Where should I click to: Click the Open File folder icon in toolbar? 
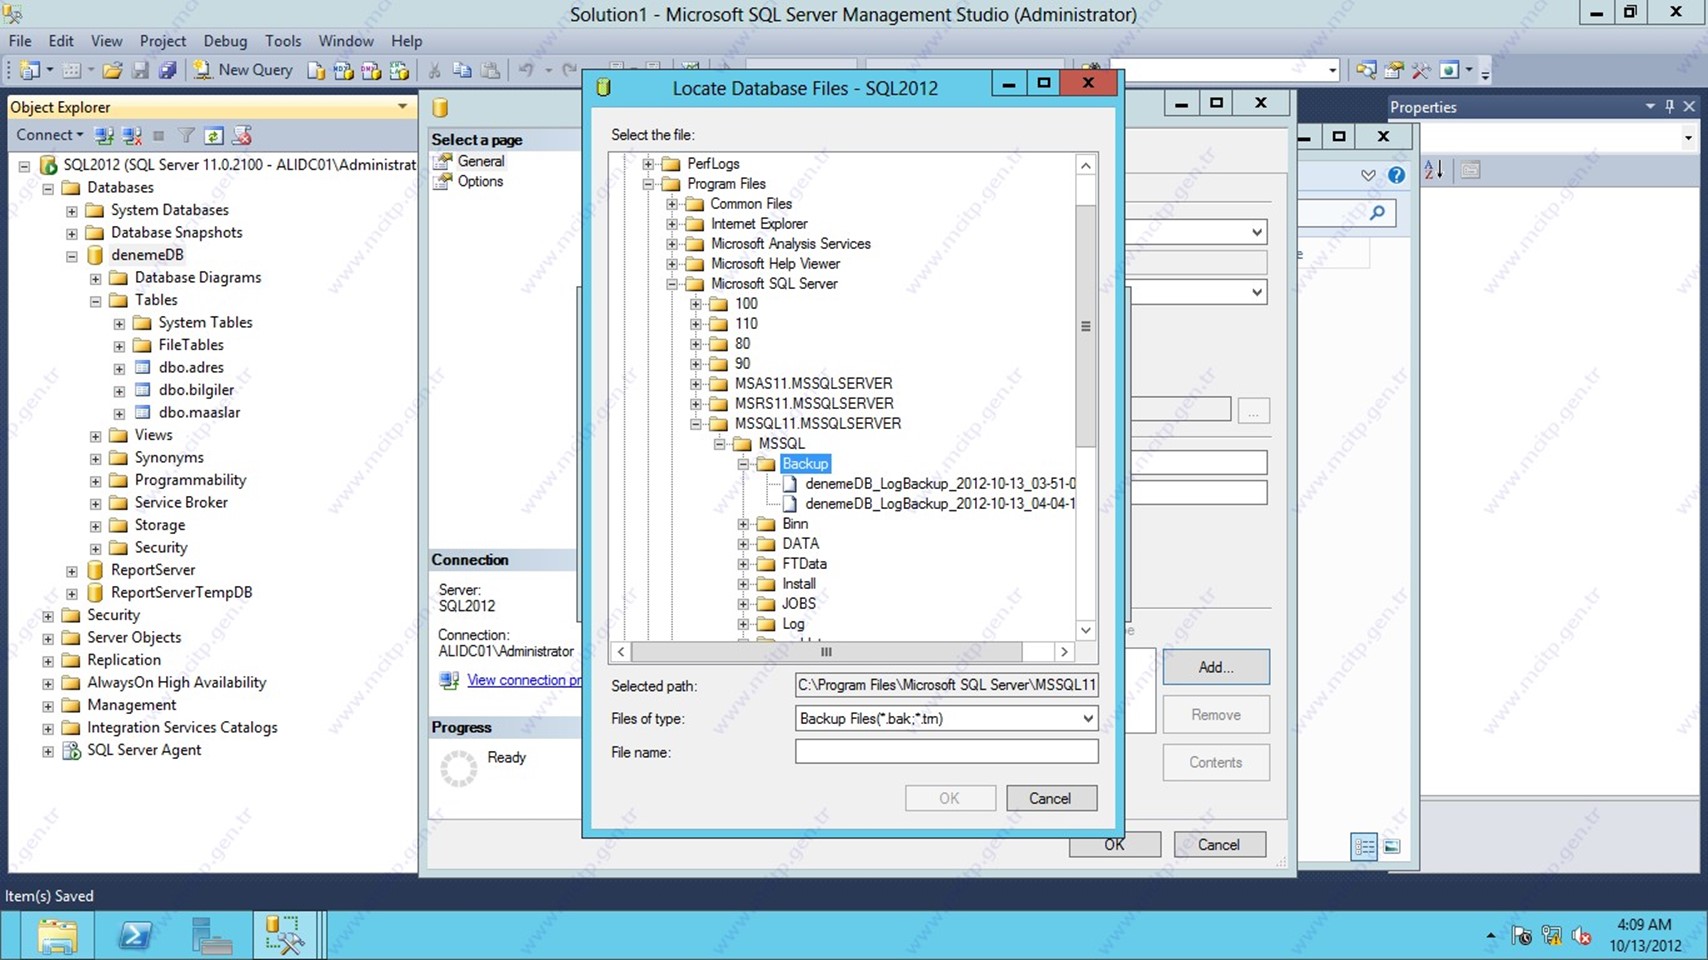click(112, 70)
